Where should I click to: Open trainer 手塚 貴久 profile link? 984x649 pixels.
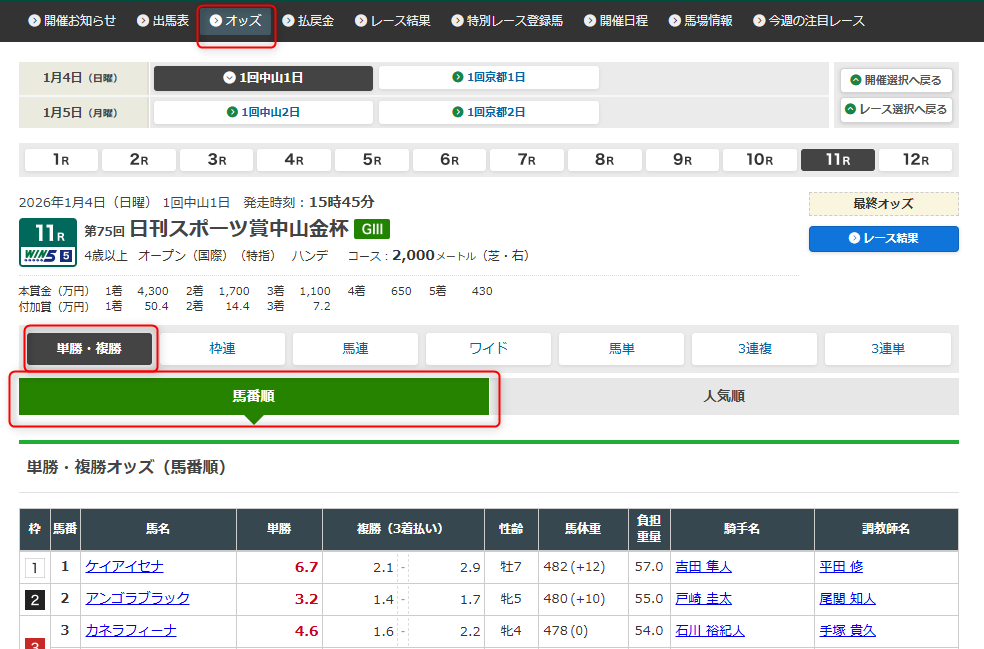point(847,630)
